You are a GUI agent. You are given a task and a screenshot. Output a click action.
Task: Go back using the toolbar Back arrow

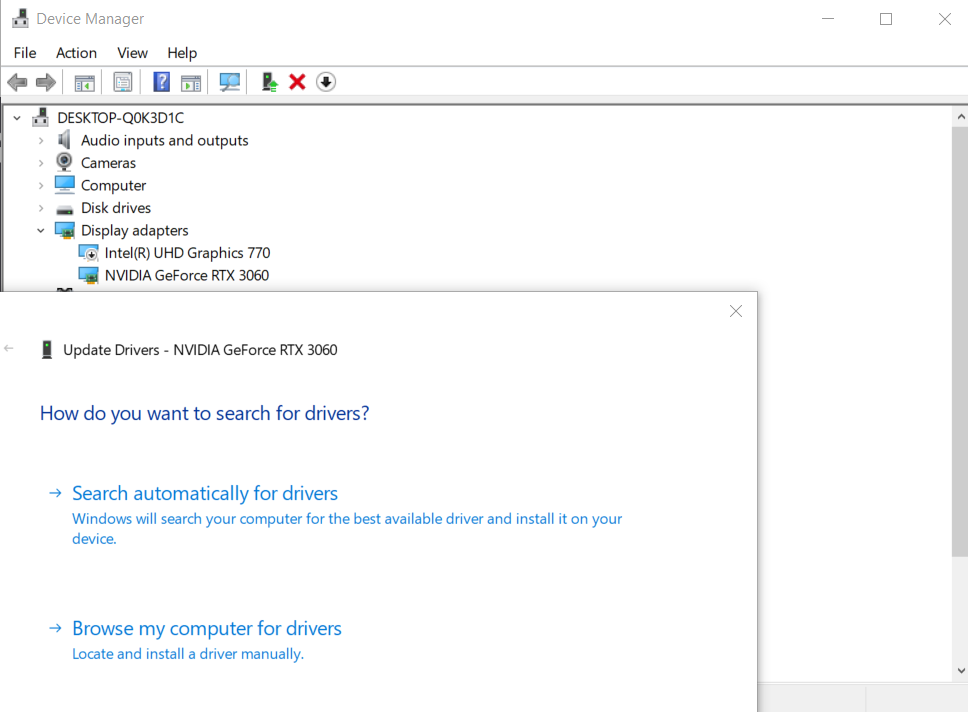[17, 82]
